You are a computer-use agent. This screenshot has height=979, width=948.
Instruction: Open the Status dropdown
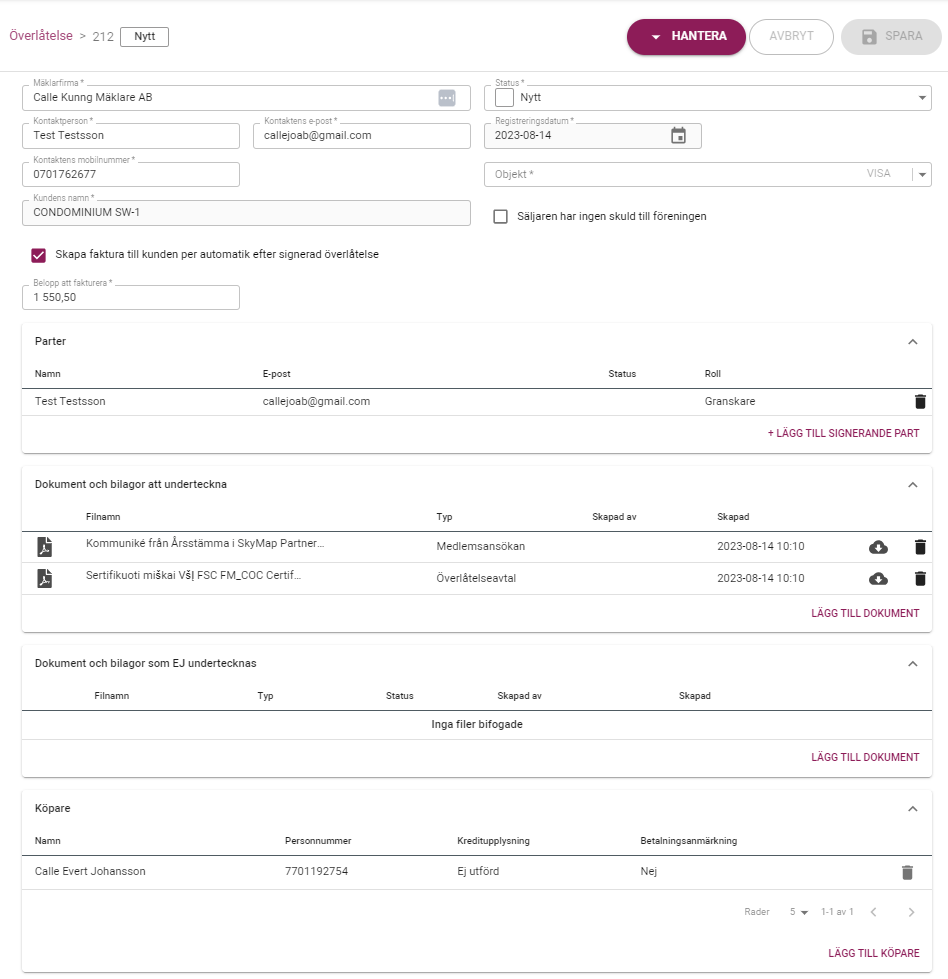point(921,98)
